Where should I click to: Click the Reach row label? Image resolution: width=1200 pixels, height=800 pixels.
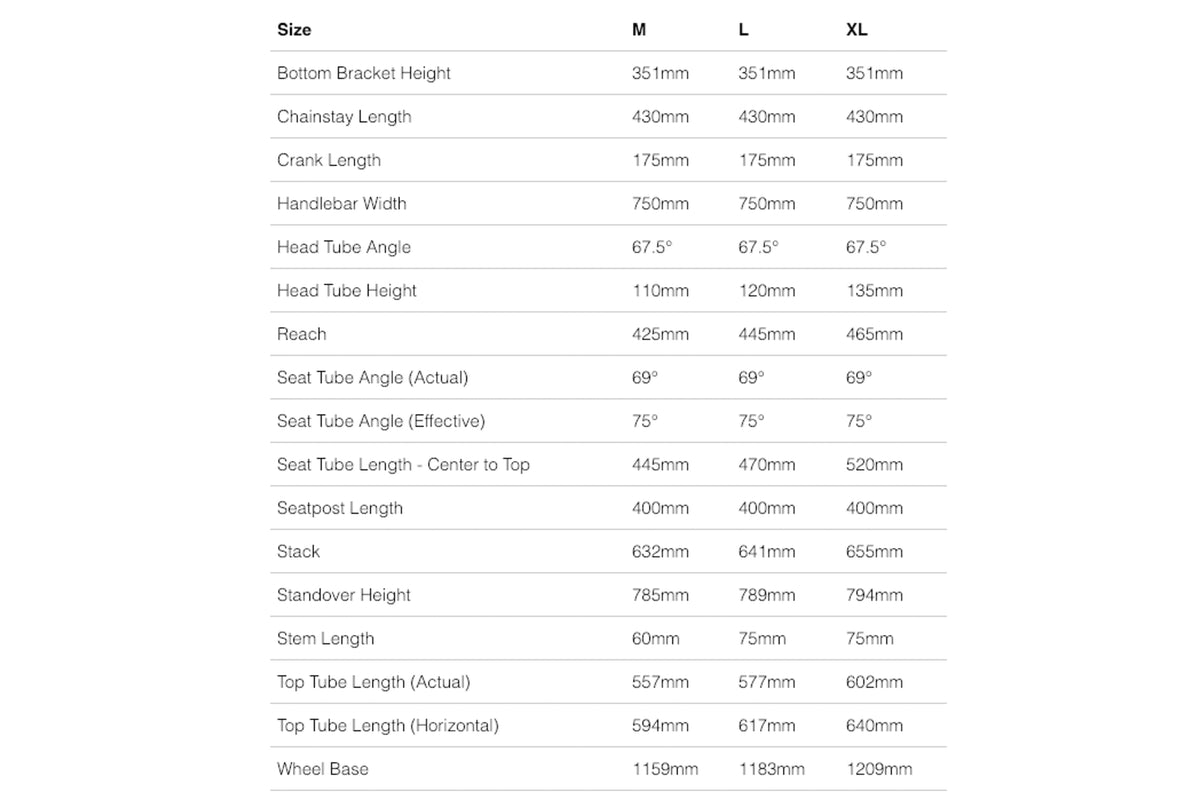pyautogui.click(x=301, y=334)
